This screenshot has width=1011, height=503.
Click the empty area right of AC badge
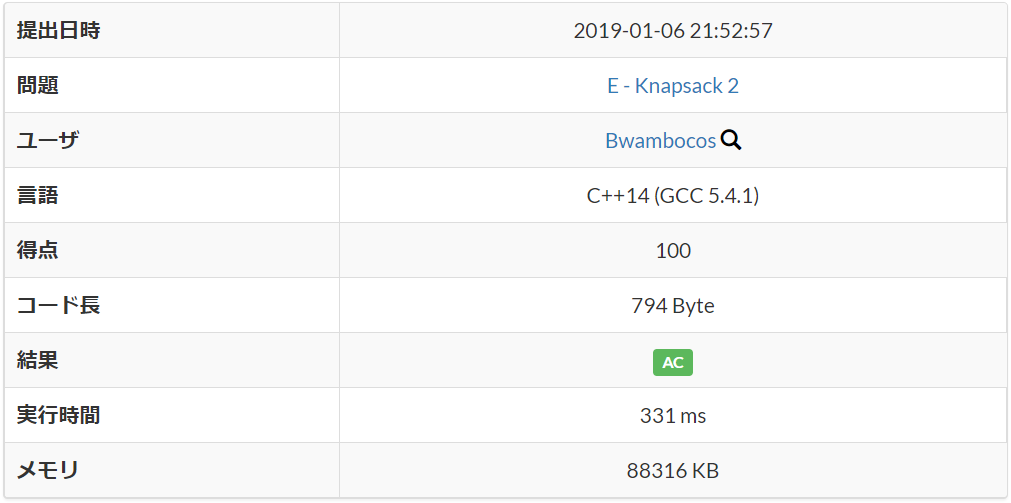[x=850, y=361]
